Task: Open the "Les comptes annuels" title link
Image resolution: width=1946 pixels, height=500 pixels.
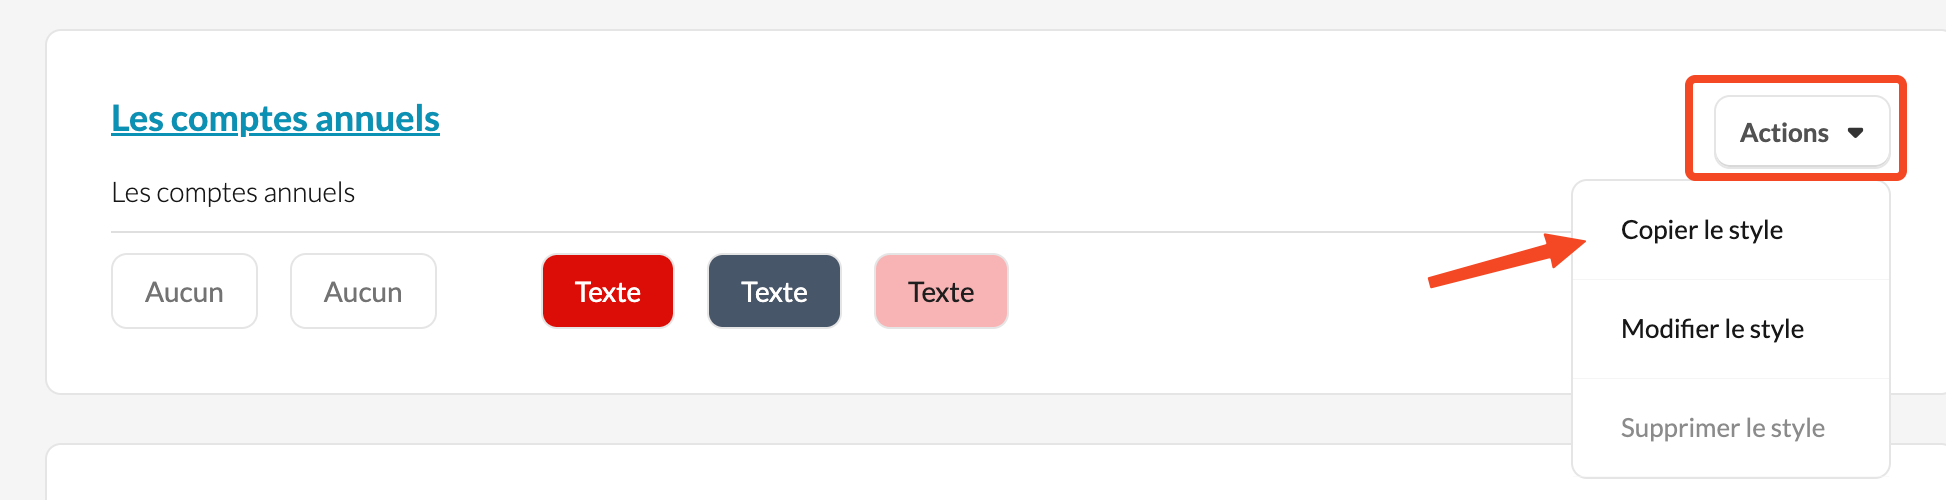Action: (x=275, y=119)
